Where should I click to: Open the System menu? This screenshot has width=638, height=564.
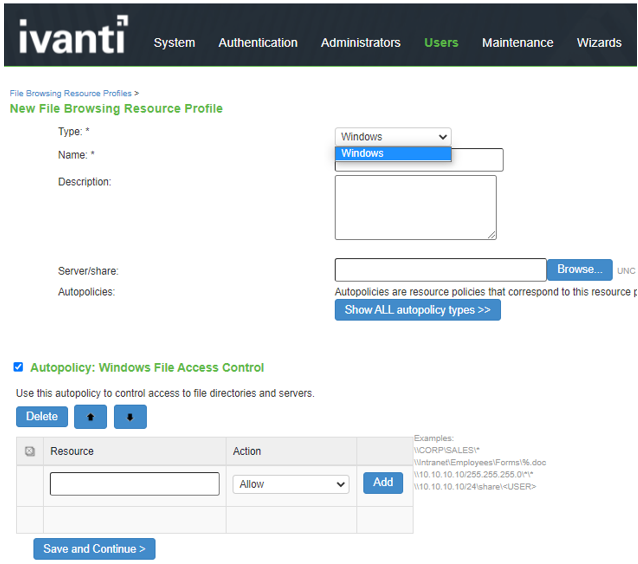[174, 43]
